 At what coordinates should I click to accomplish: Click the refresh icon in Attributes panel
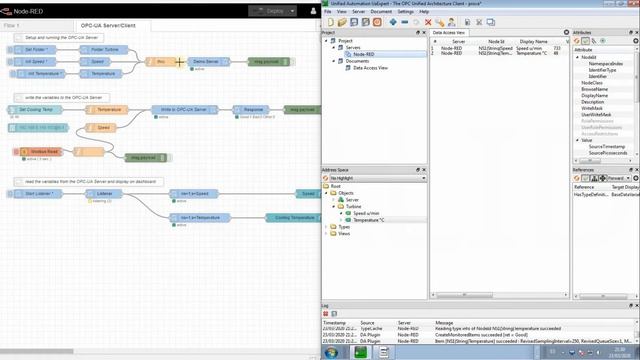(577, 41)
